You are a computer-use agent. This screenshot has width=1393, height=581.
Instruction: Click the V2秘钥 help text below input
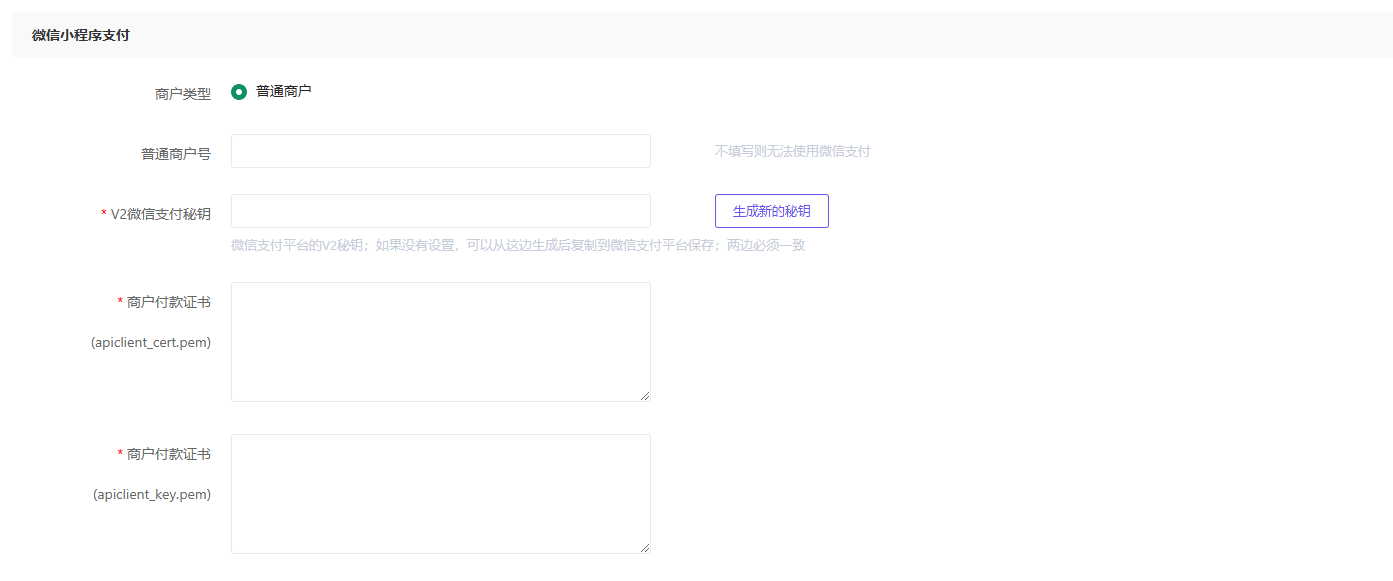(517, 245)
